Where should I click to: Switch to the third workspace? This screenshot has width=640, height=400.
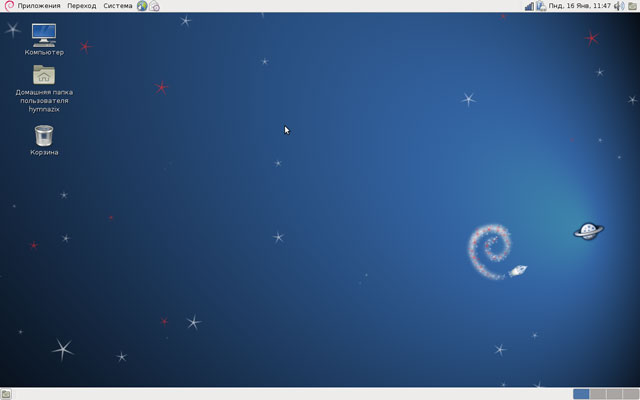[614, 394]
